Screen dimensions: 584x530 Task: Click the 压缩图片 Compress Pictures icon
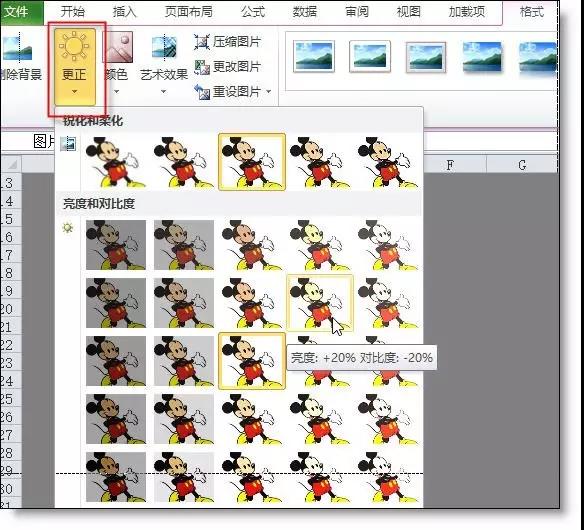tap(201, 42)
